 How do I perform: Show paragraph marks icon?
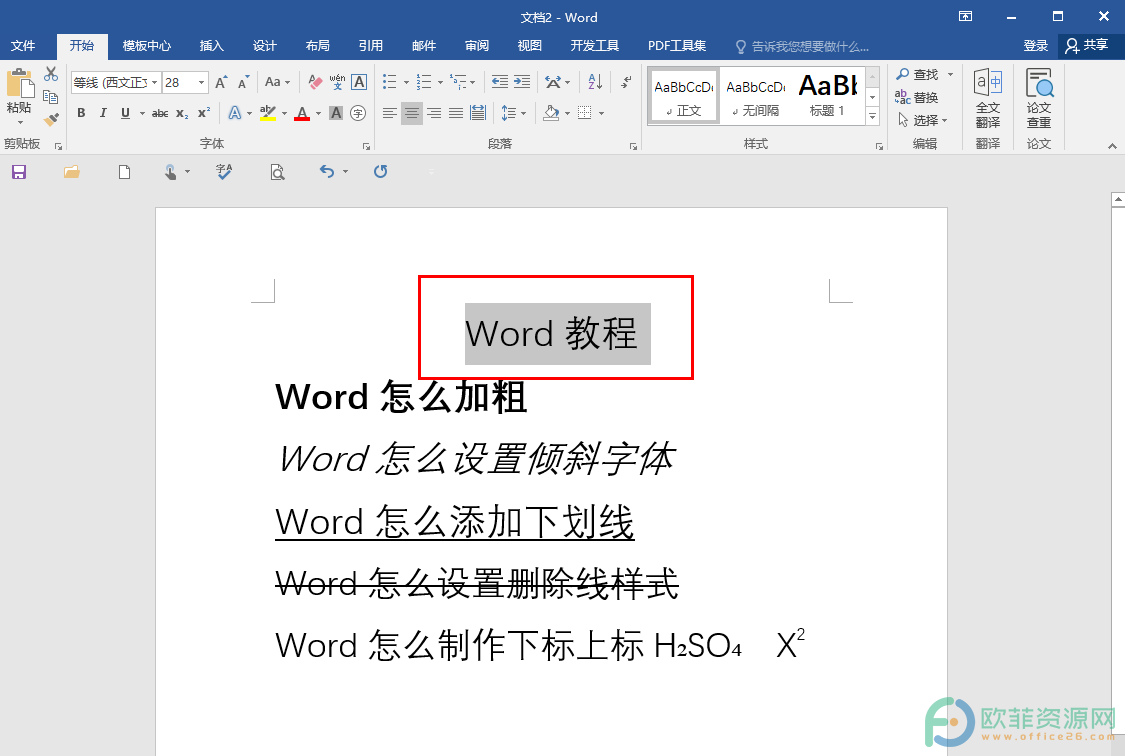tap(626, 82)
